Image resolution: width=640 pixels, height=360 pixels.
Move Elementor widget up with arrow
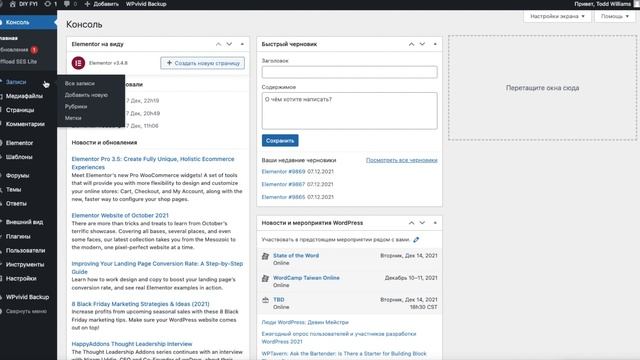pyautogui.click(x=218, y=44)
